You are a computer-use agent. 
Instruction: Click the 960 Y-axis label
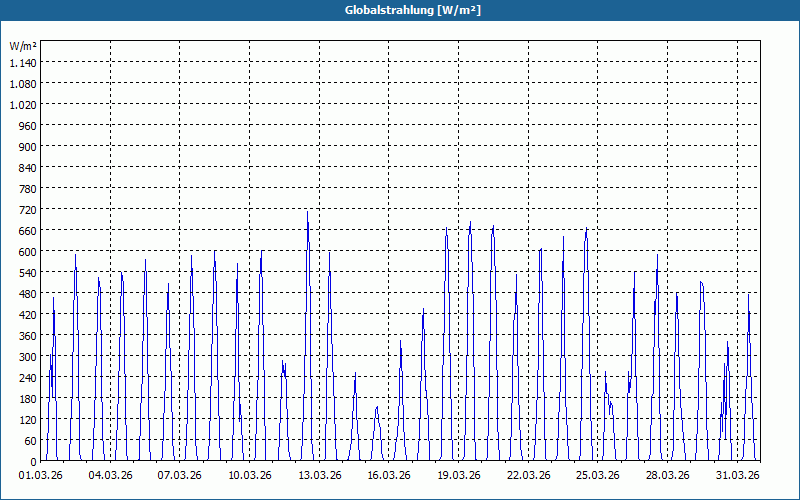click(28, 126)
